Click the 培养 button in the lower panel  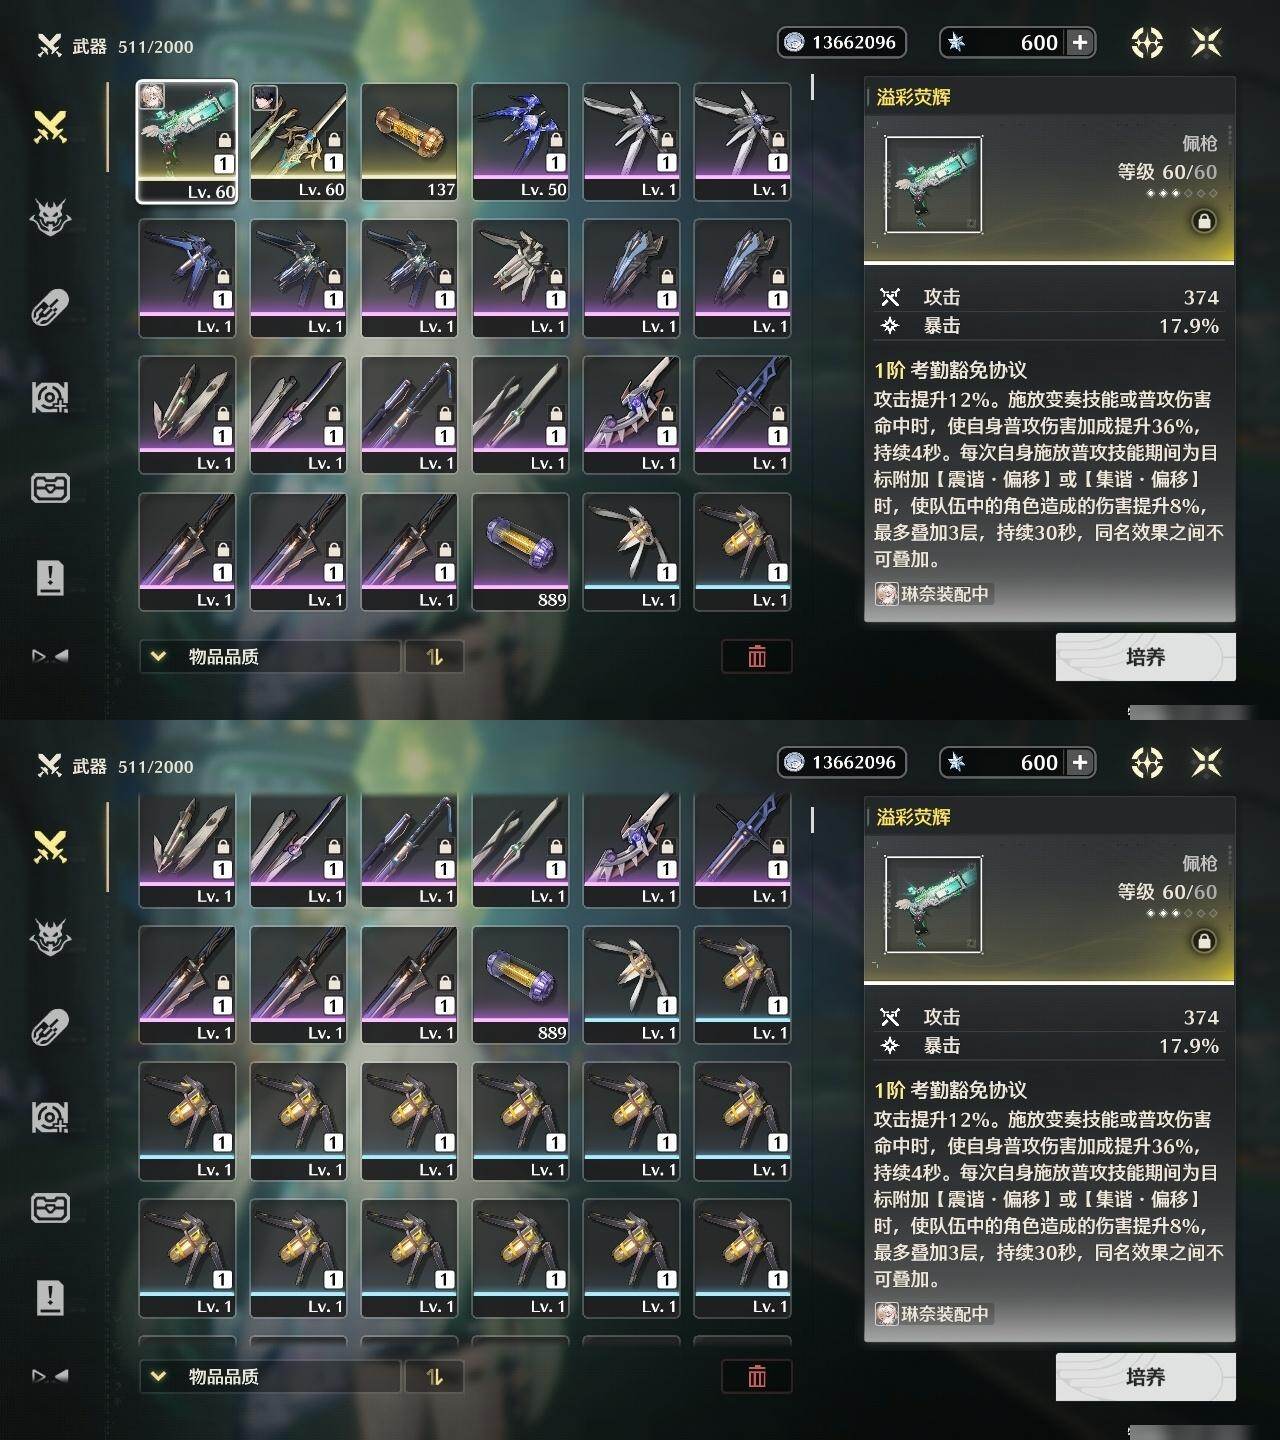1145,1377
